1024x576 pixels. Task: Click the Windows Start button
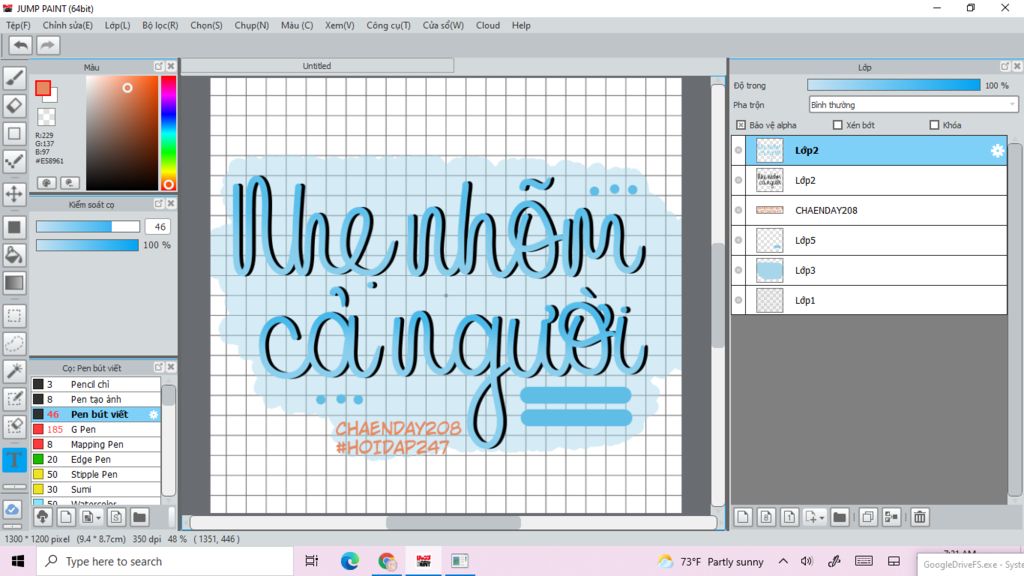click(x=18, y=562)
